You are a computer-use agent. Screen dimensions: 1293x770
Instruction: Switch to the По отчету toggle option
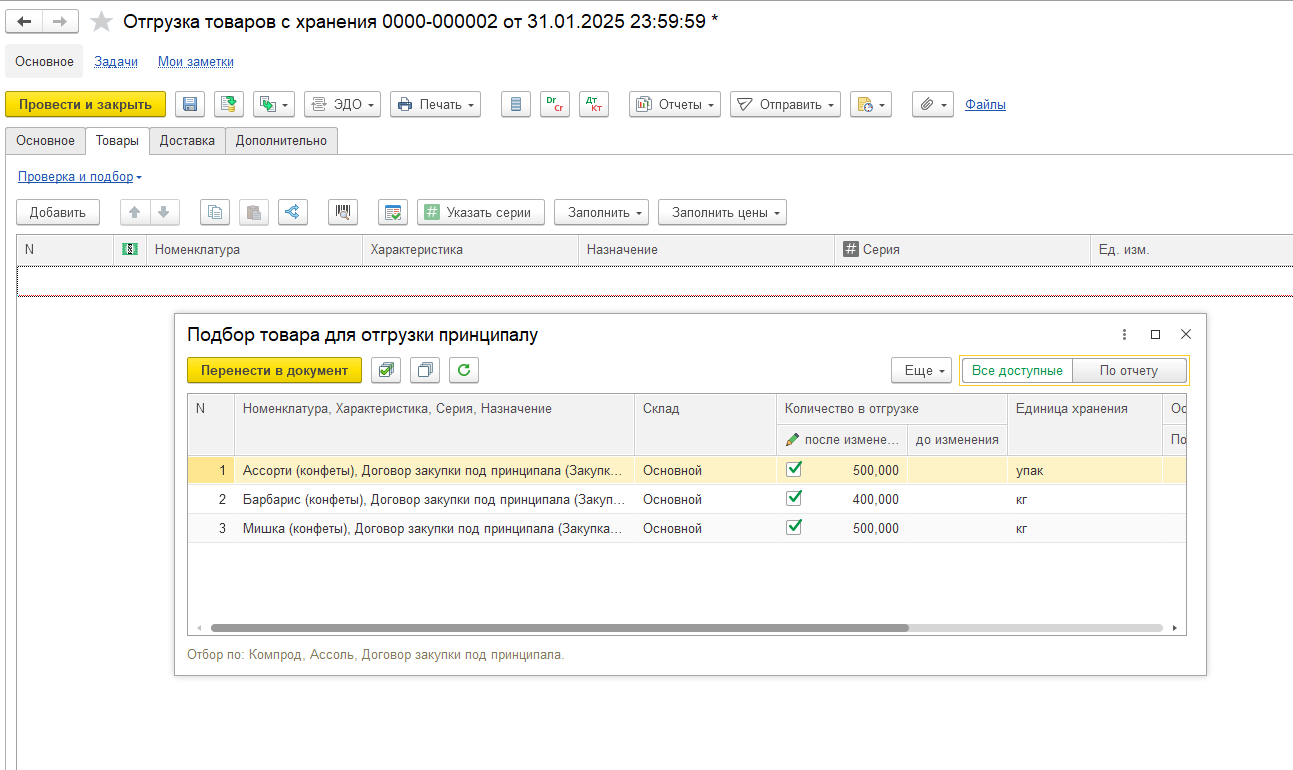coord(1128,370)
